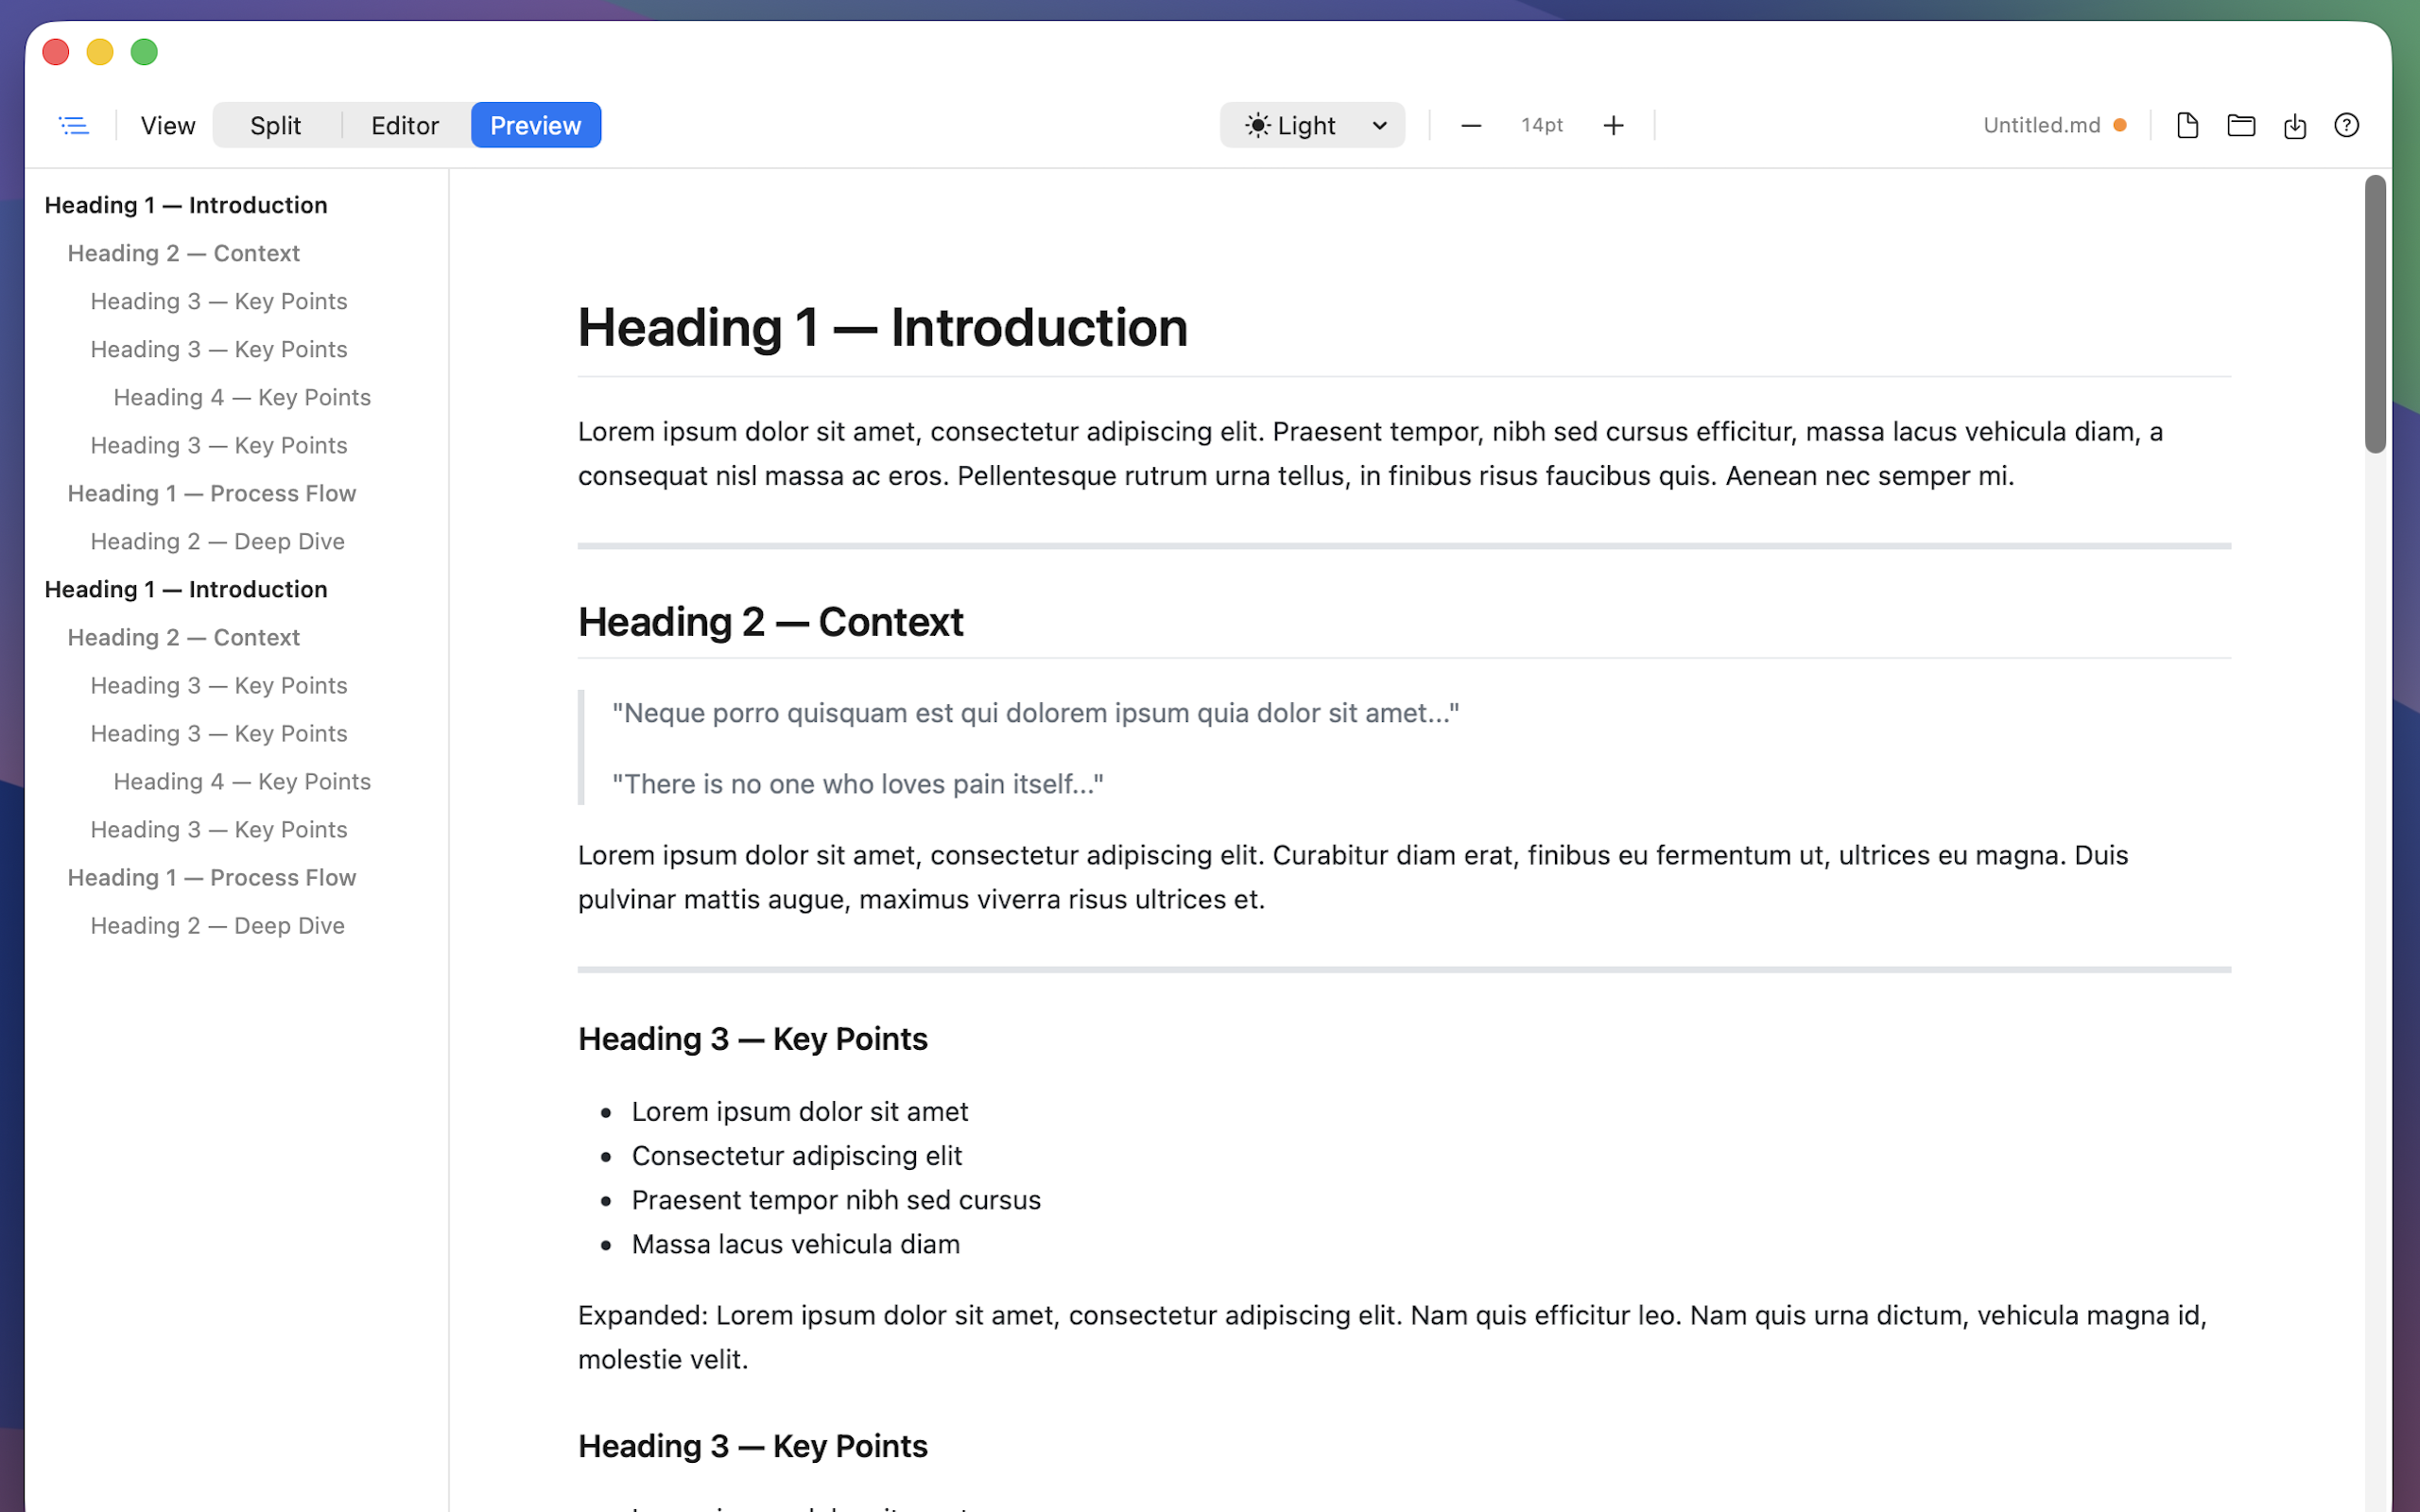Screen dimensions: 2420x1512
Task: Switch to the Editor tab
Action: click(405, 124)
